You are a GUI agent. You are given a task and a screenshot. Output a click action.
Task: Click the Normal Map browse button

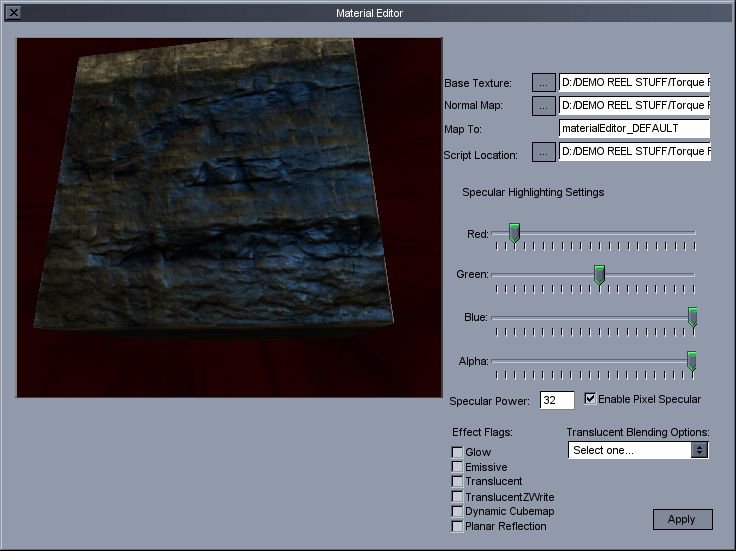pyautogui.click(x=543, y=104)
